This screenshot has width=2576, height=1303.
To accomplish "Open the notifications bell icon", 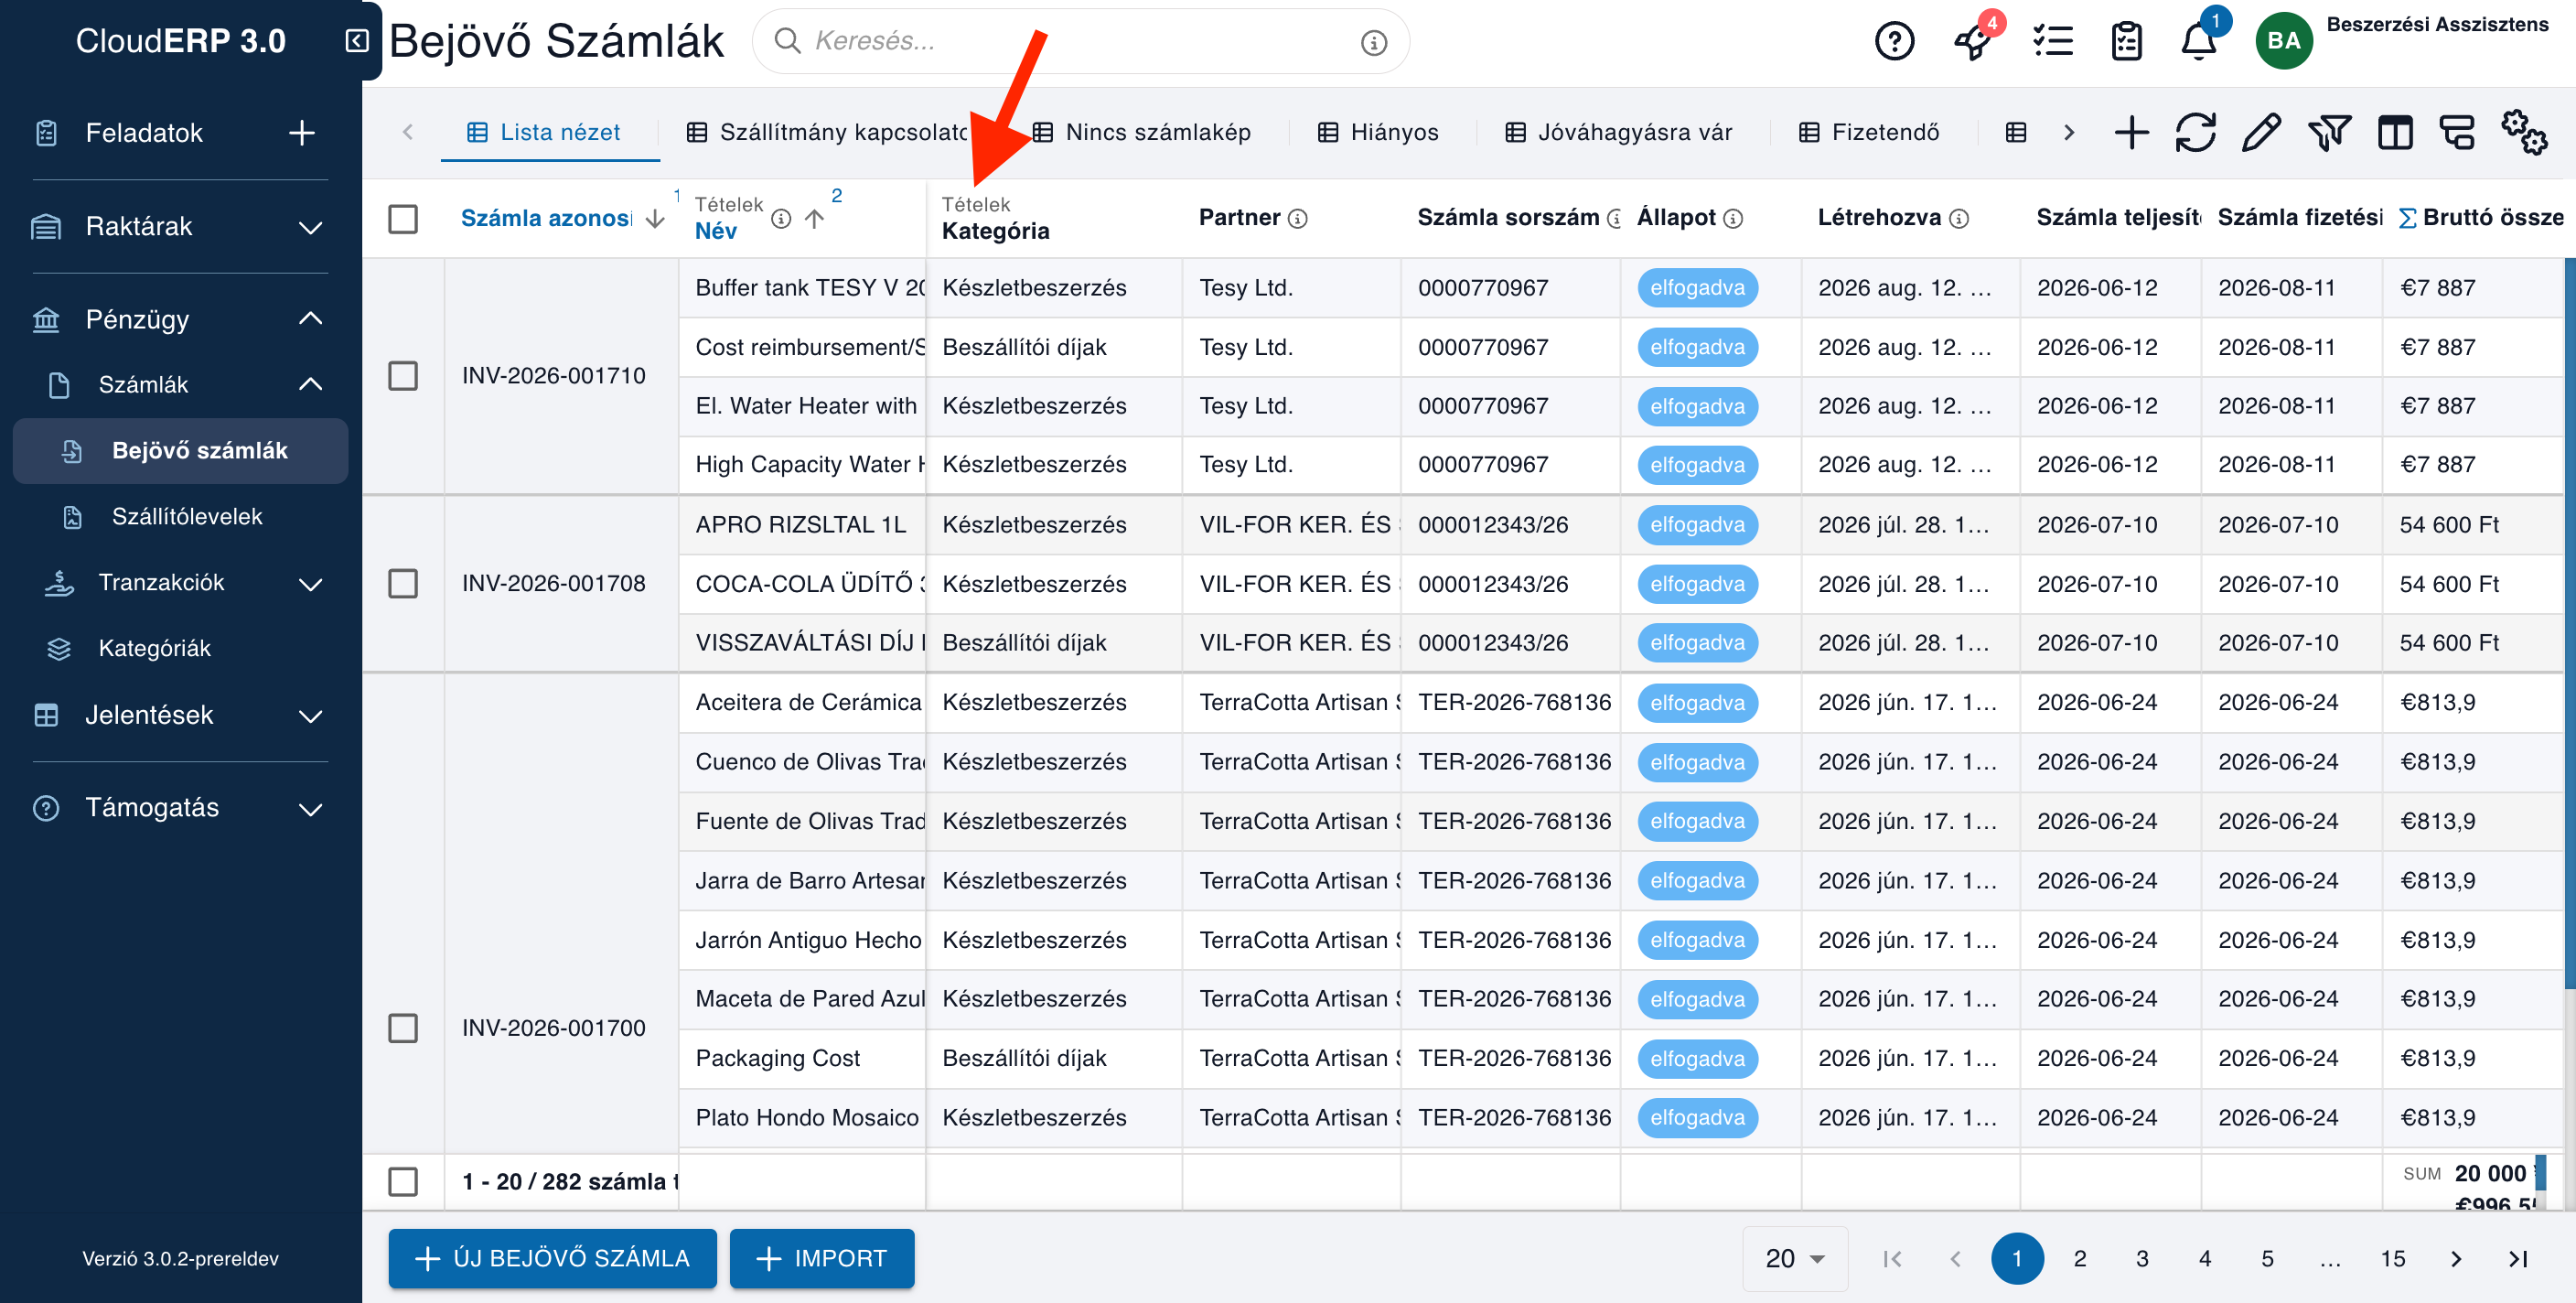I will click(x=2198, y=42).
